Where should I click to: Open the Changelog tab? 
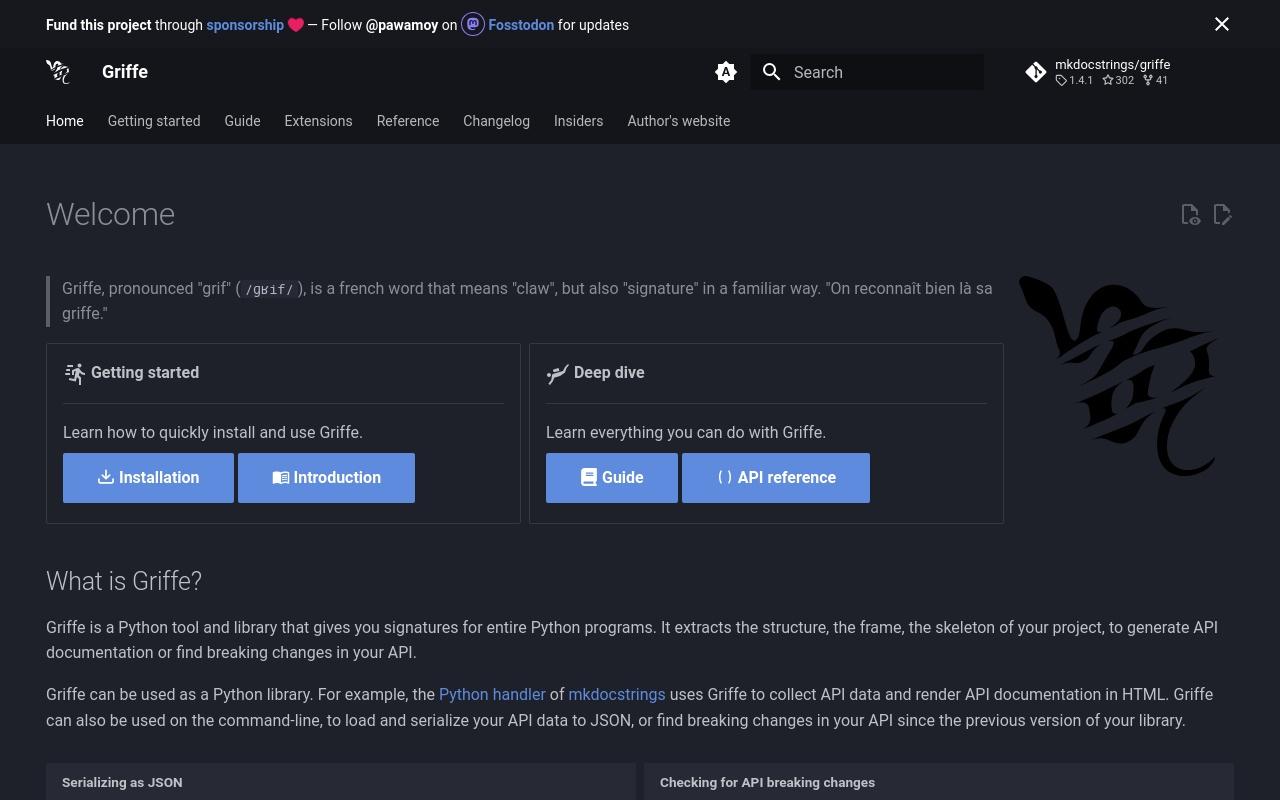point(496,121)
